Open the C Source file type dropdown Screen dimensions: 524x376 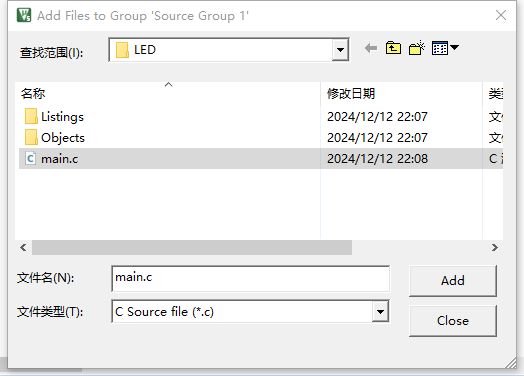[x=380, y=311]
